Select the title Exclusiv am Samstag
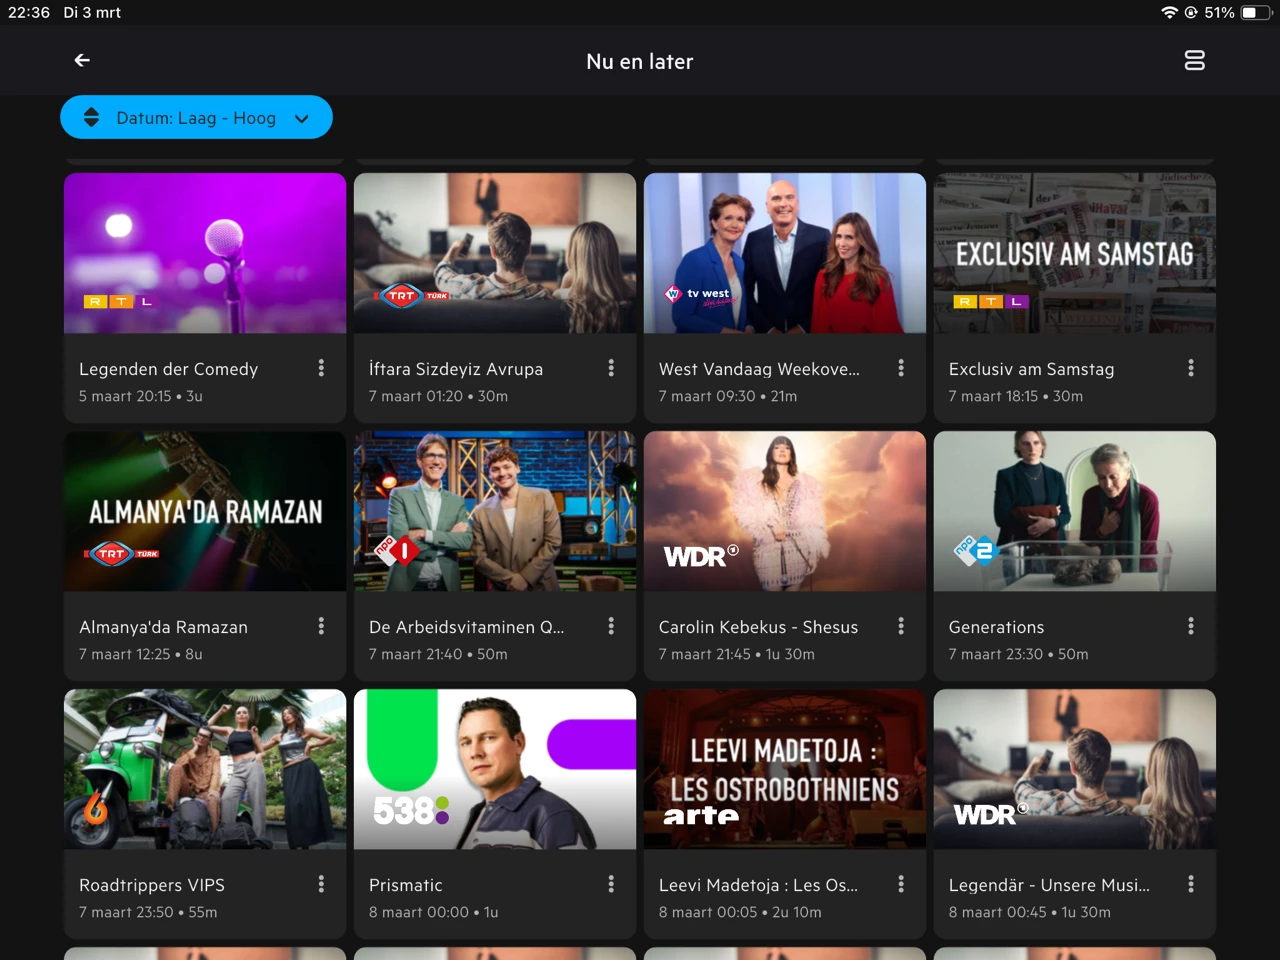 click(x=1031, y=369)
